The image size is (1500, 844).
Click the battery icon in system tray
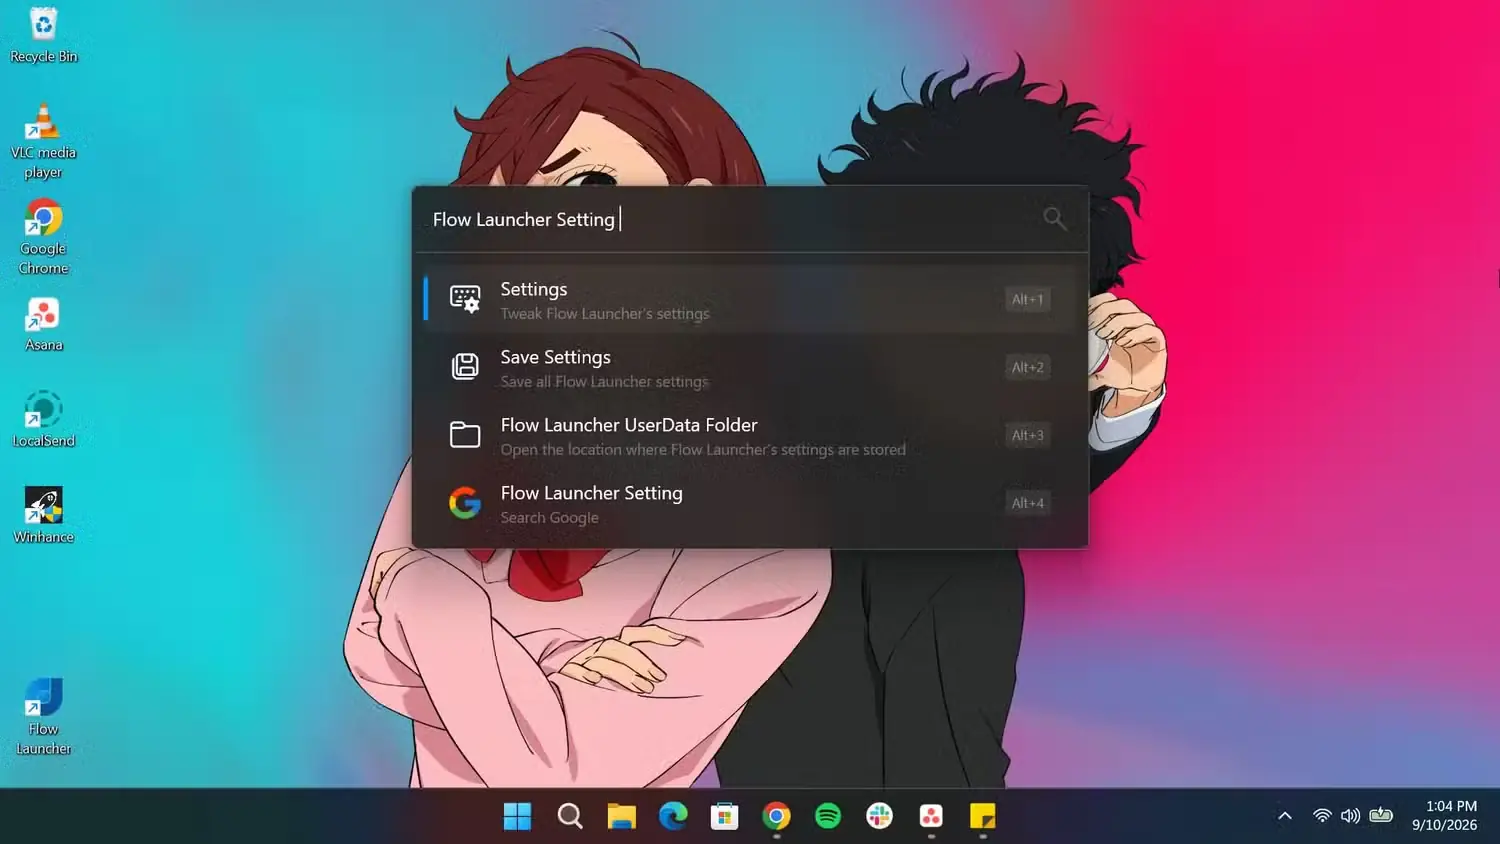pyautogui.click(x=1381, y=816)
